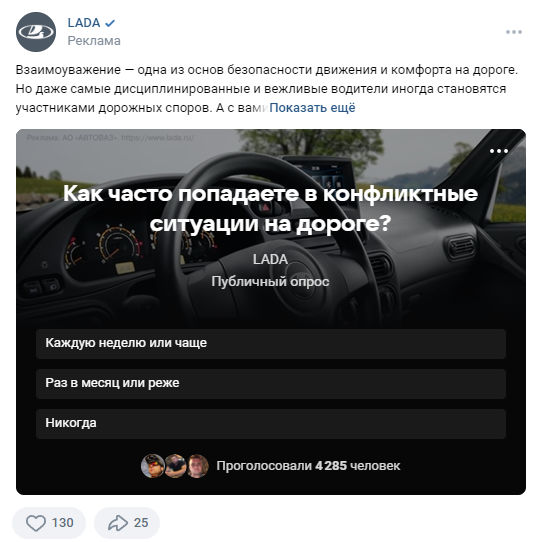Screen dimensions: 541x542
Task: Open the first voter avatar with sunglasses
Action: pos(152,466)
